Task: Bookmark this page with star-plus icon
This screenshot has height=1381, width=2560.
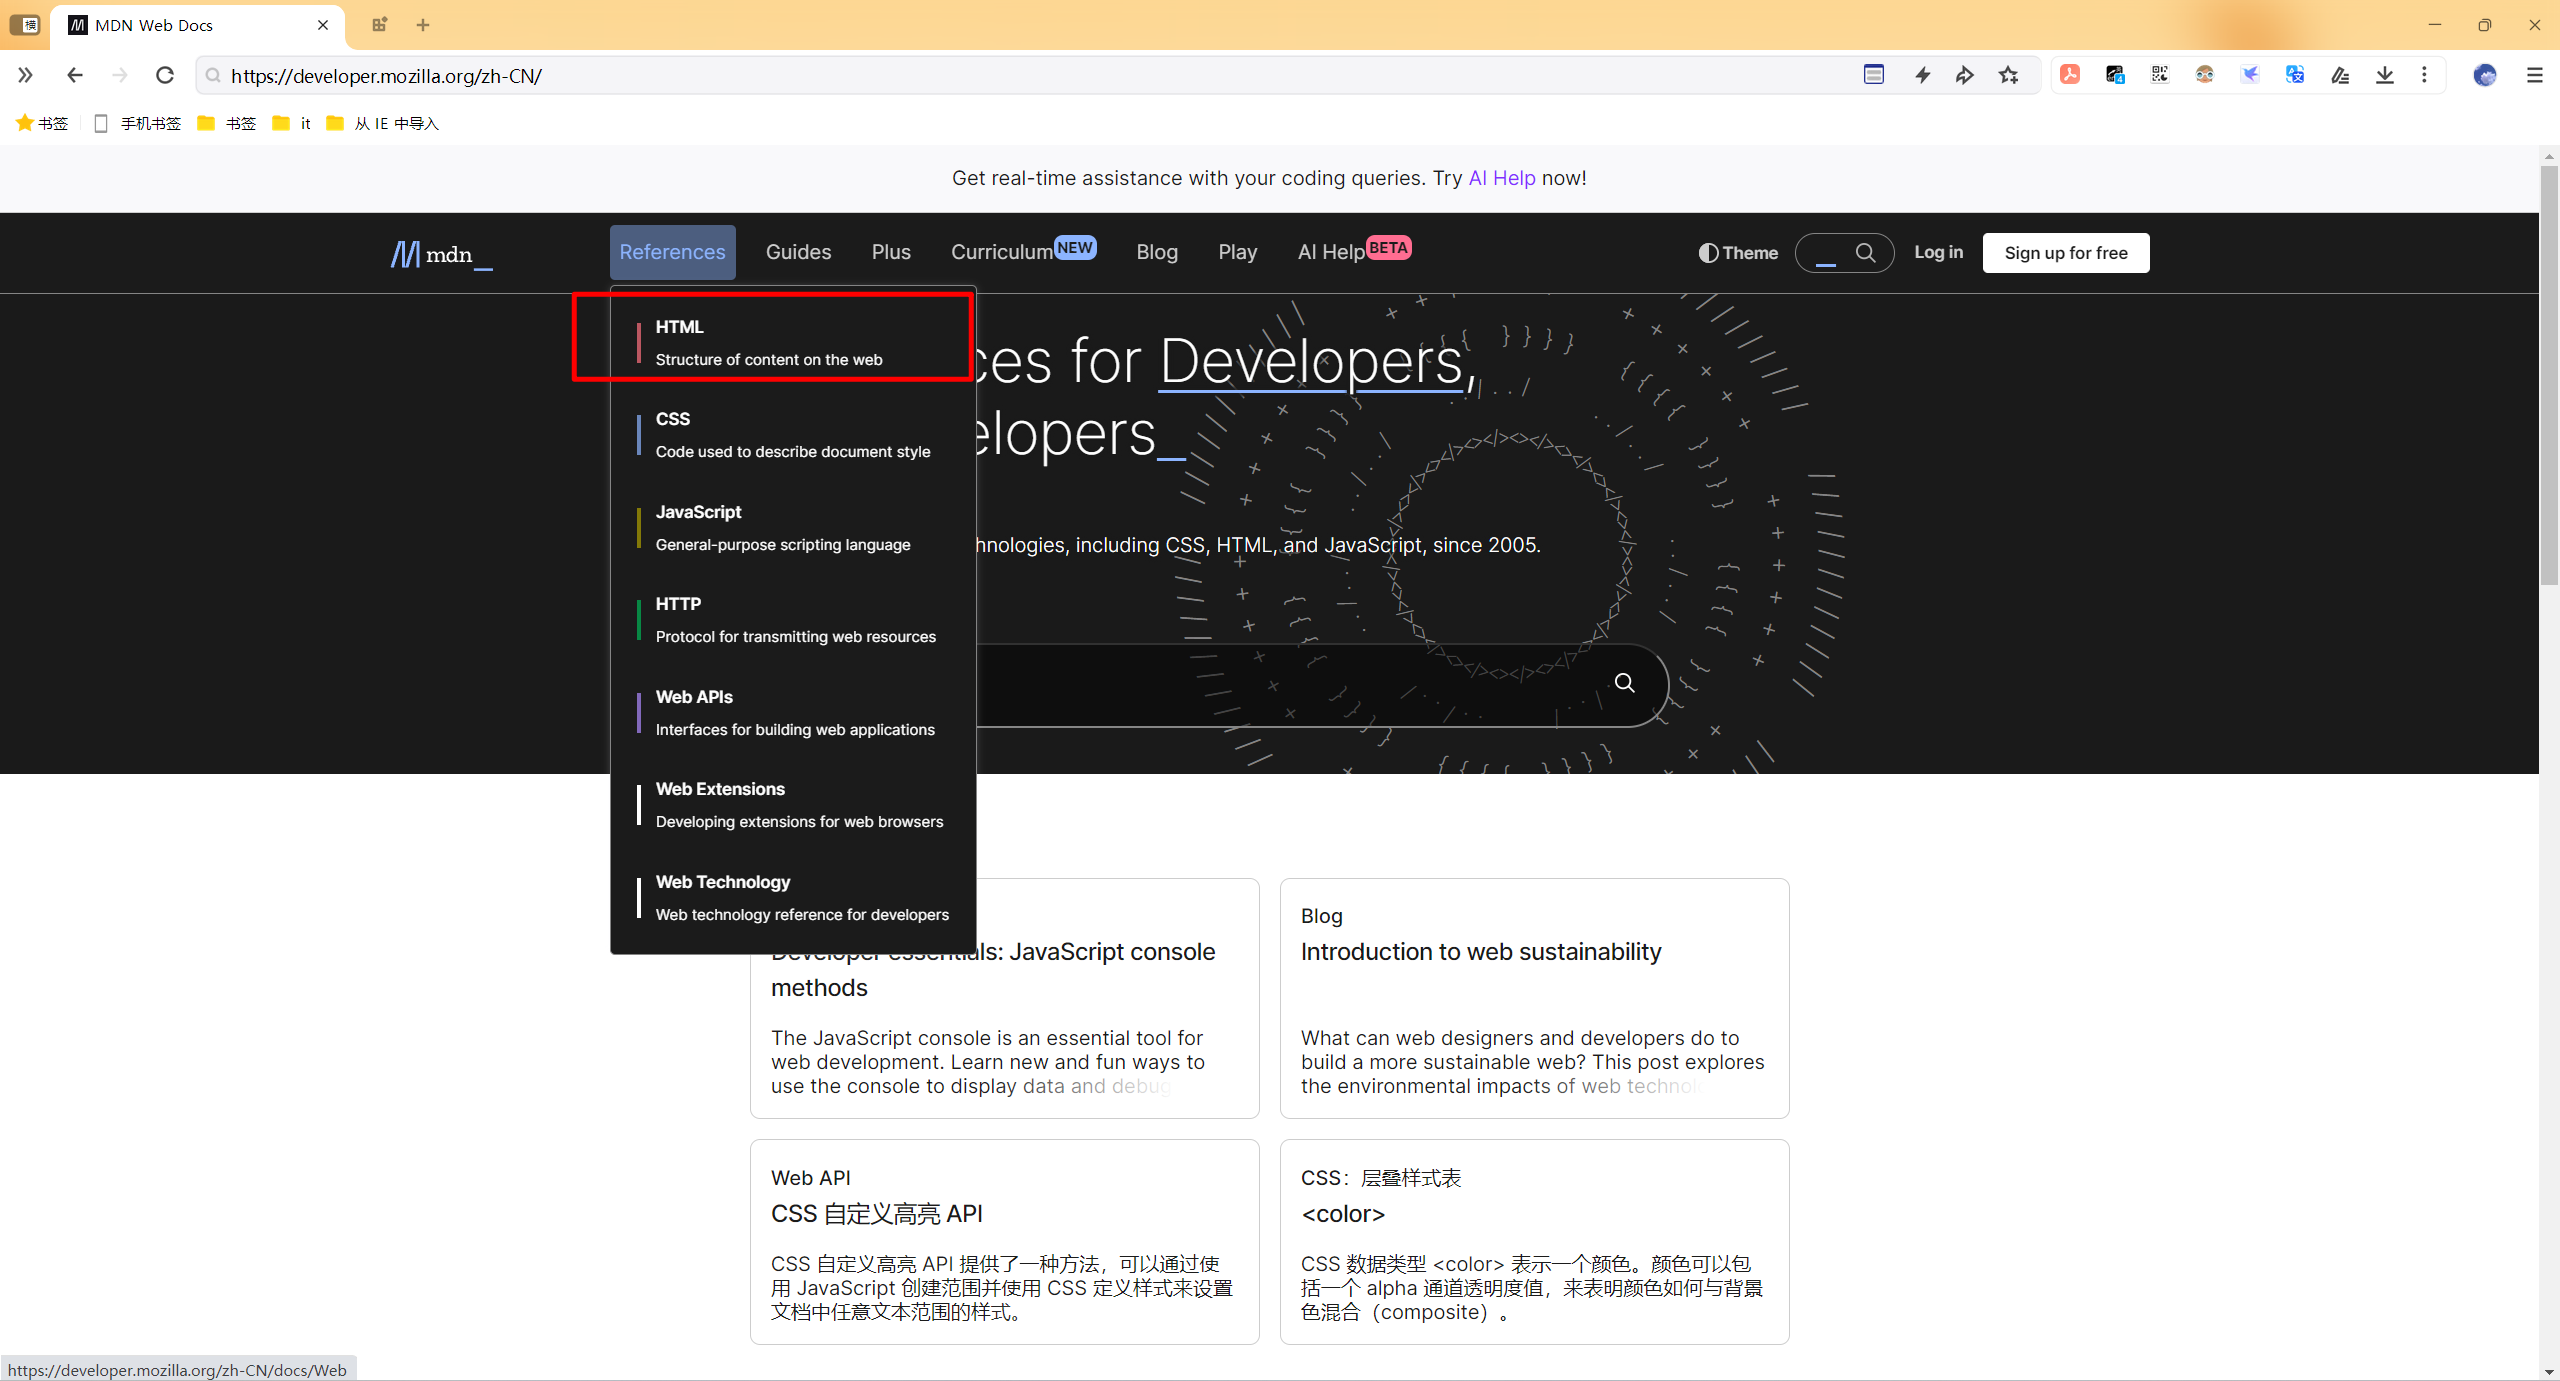Action: click(2009, 75)
